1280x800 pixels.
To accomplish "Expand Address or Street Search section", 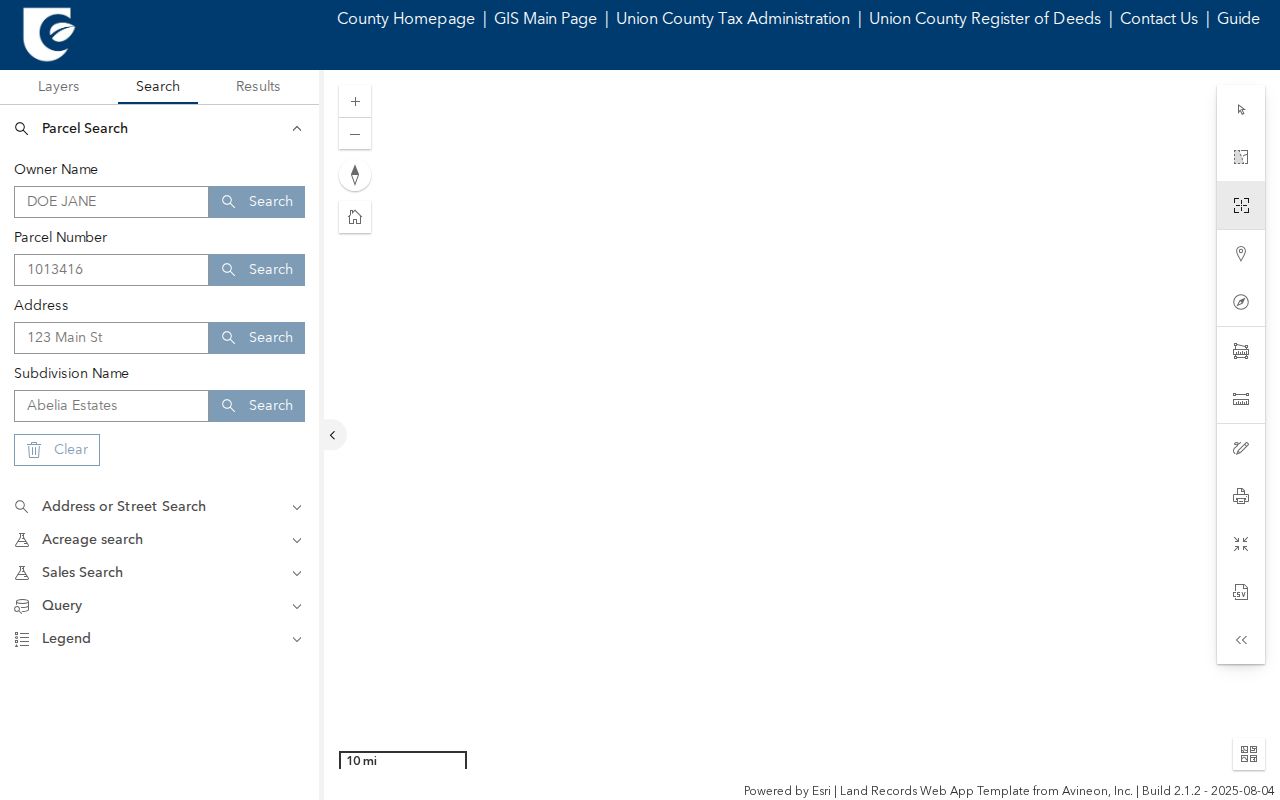I will 159,507.
